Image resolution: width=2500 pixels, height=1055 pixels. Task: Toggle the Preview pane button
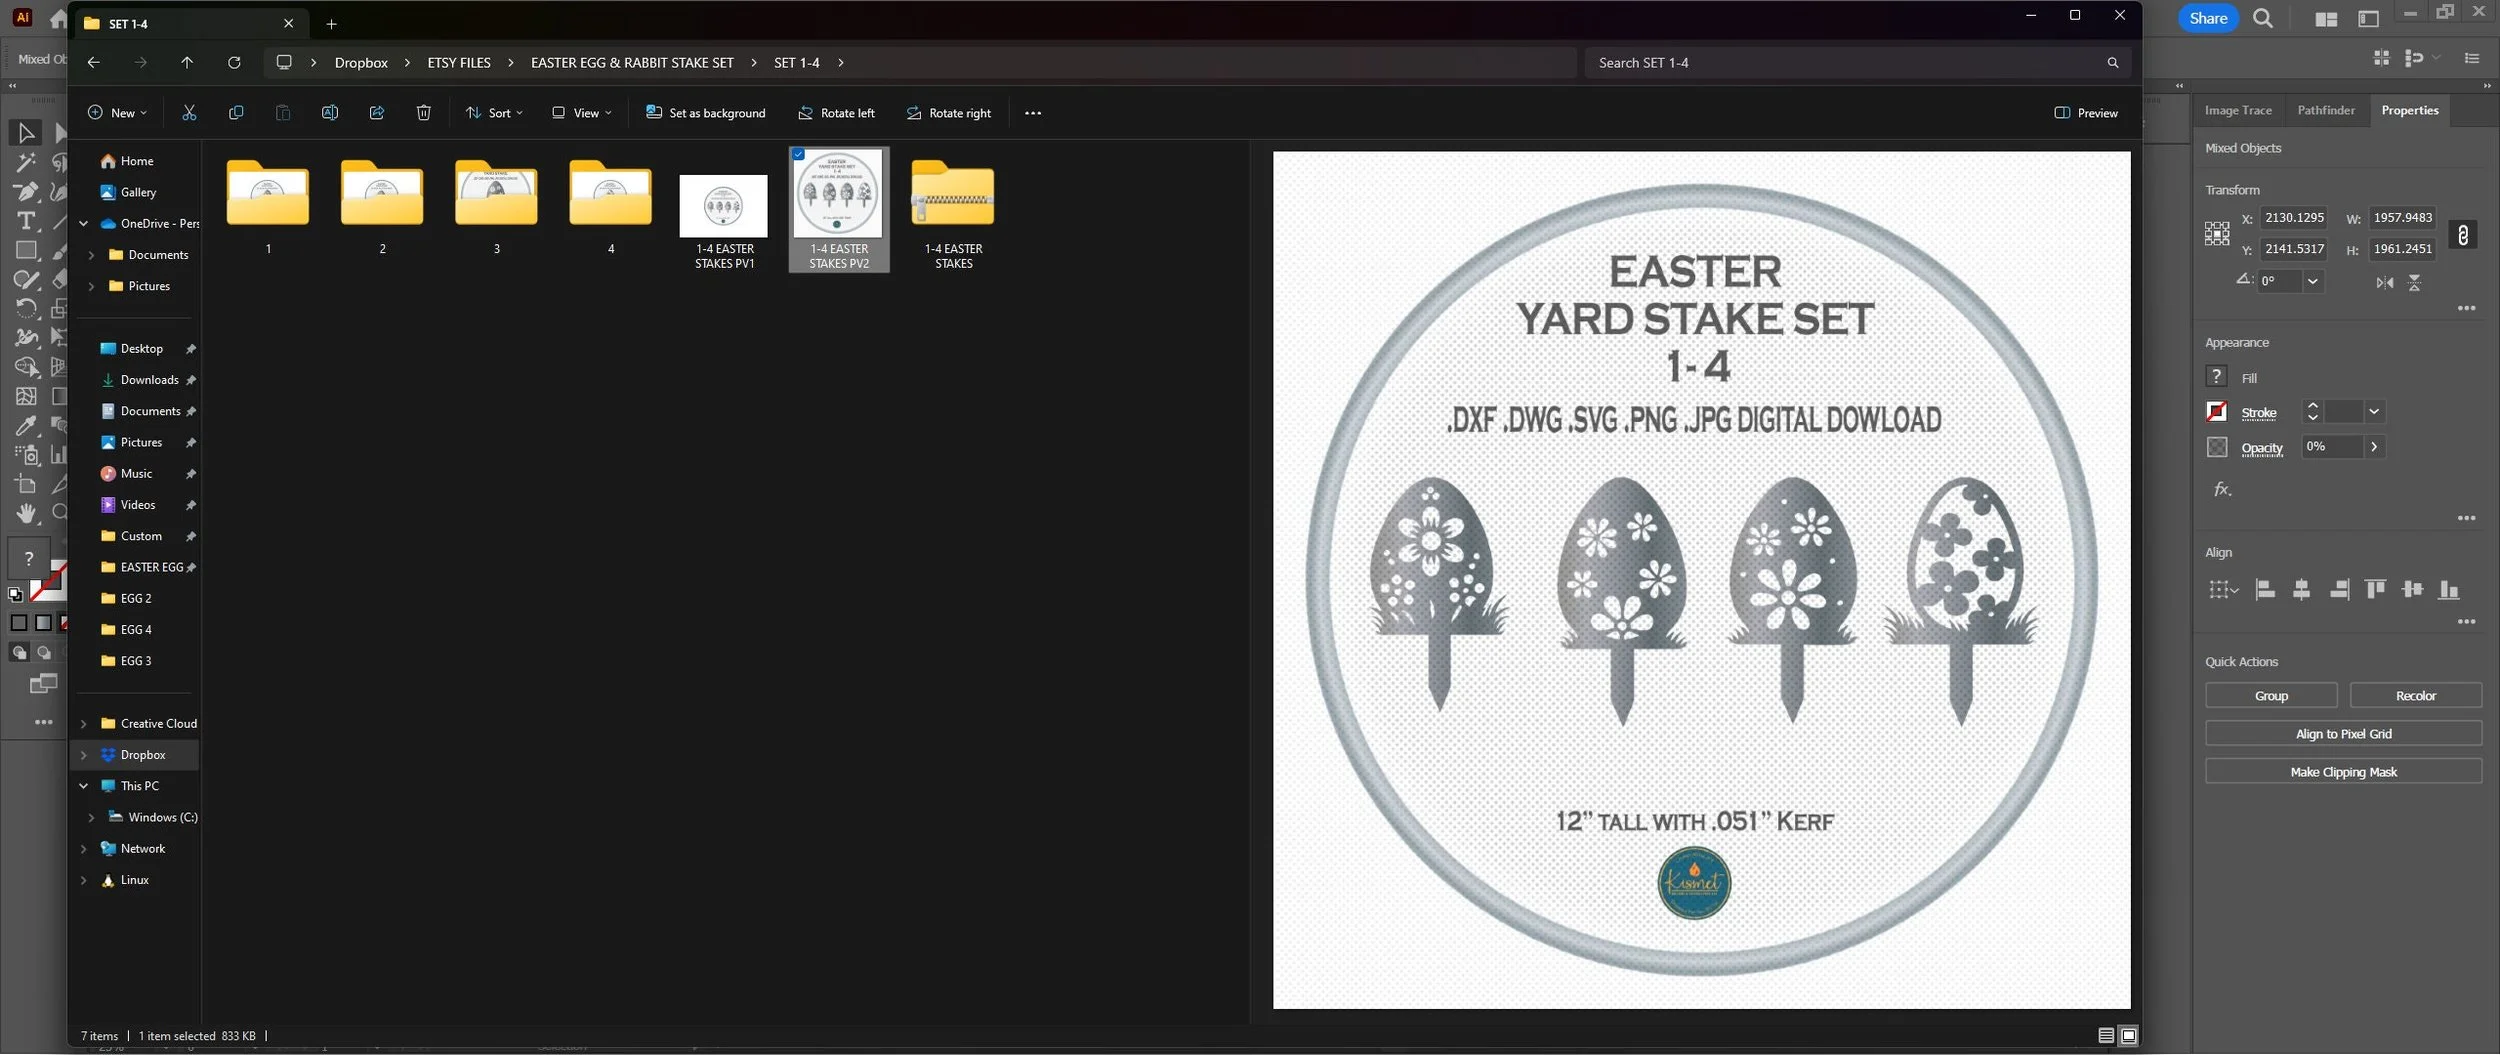click(2086, 113)
